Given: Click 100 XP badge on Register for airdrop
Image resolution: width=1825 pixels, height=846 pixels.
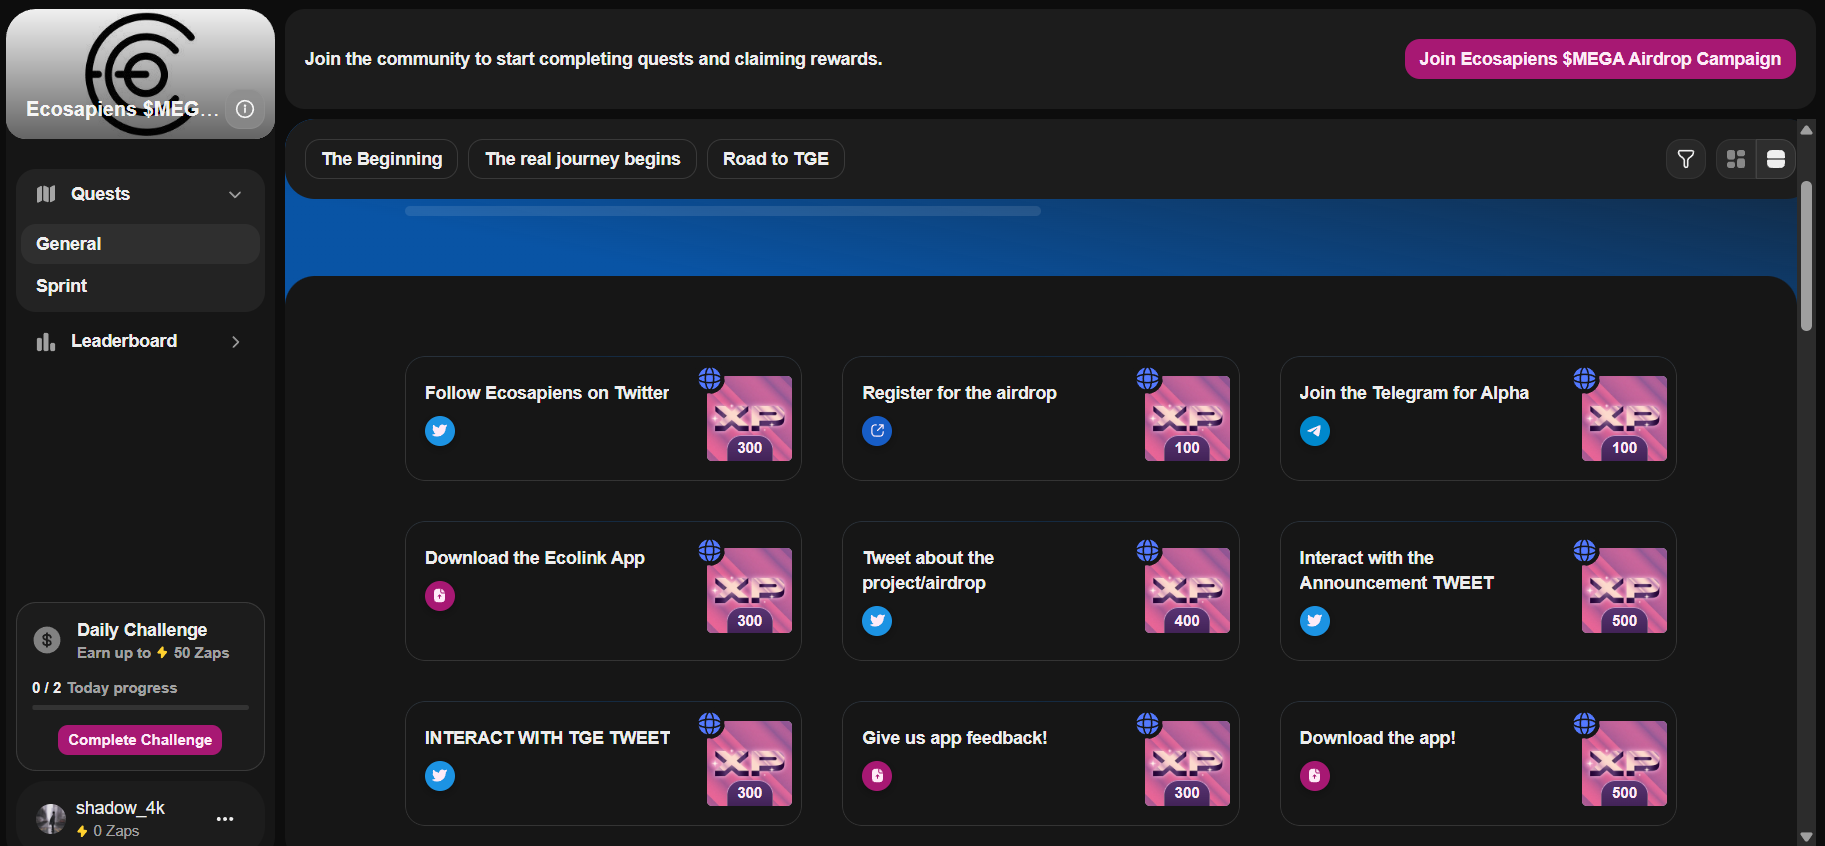Looking at the screenshot, I should (1187, 418).
